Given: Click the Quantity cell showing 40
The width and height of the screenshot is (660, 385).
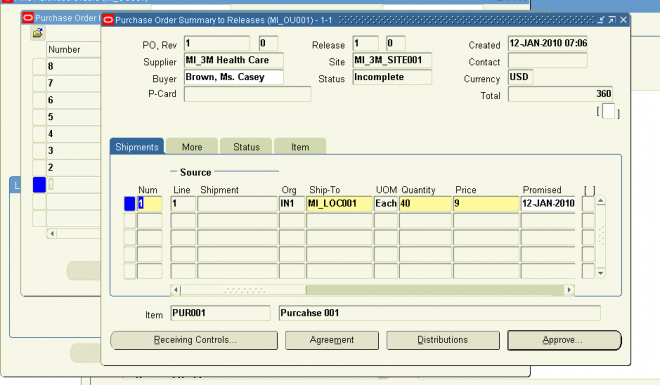Looking at the screenshot, I should [x=425, y=204].
